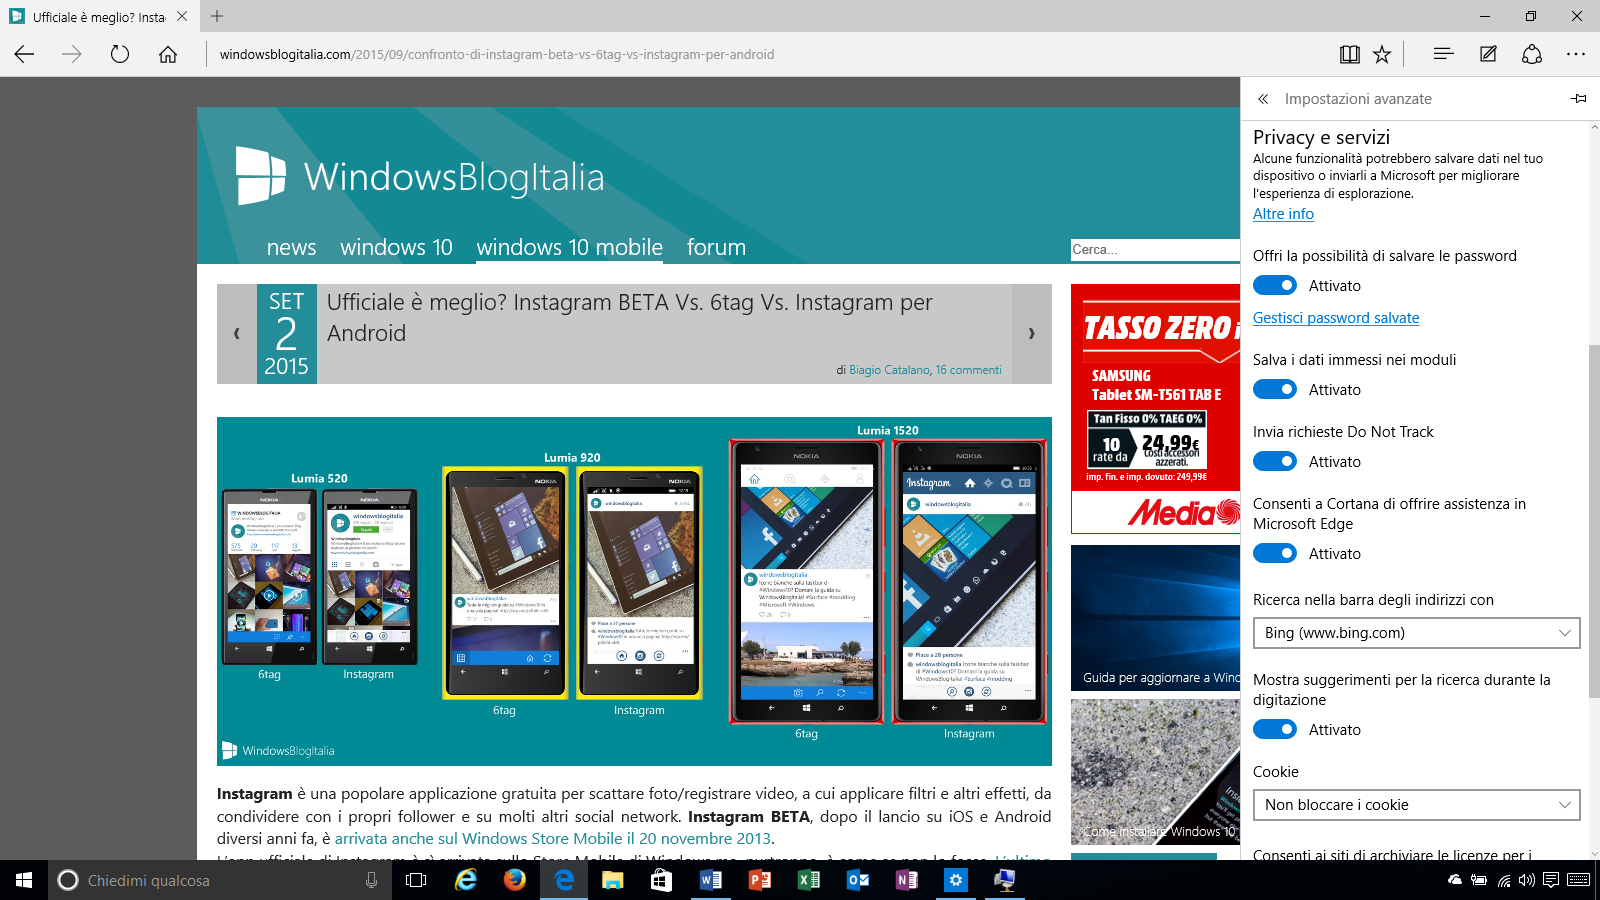Refresh the current page
This screenshot has width=1600, height=900.
pos(120,54)
